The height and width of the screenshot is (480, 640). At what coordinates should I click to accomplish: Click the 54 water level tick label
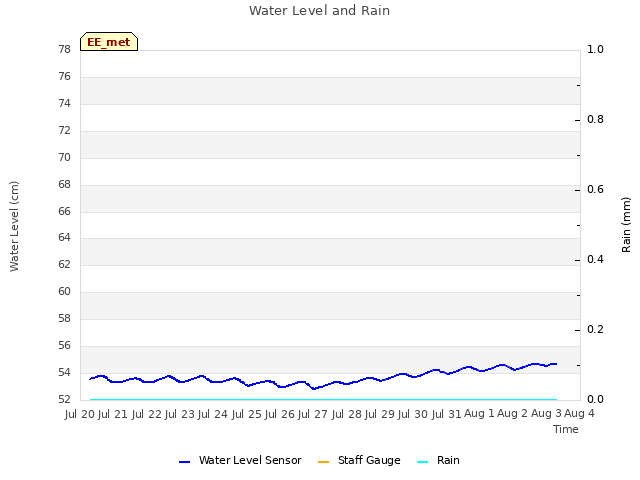(64, 373)
